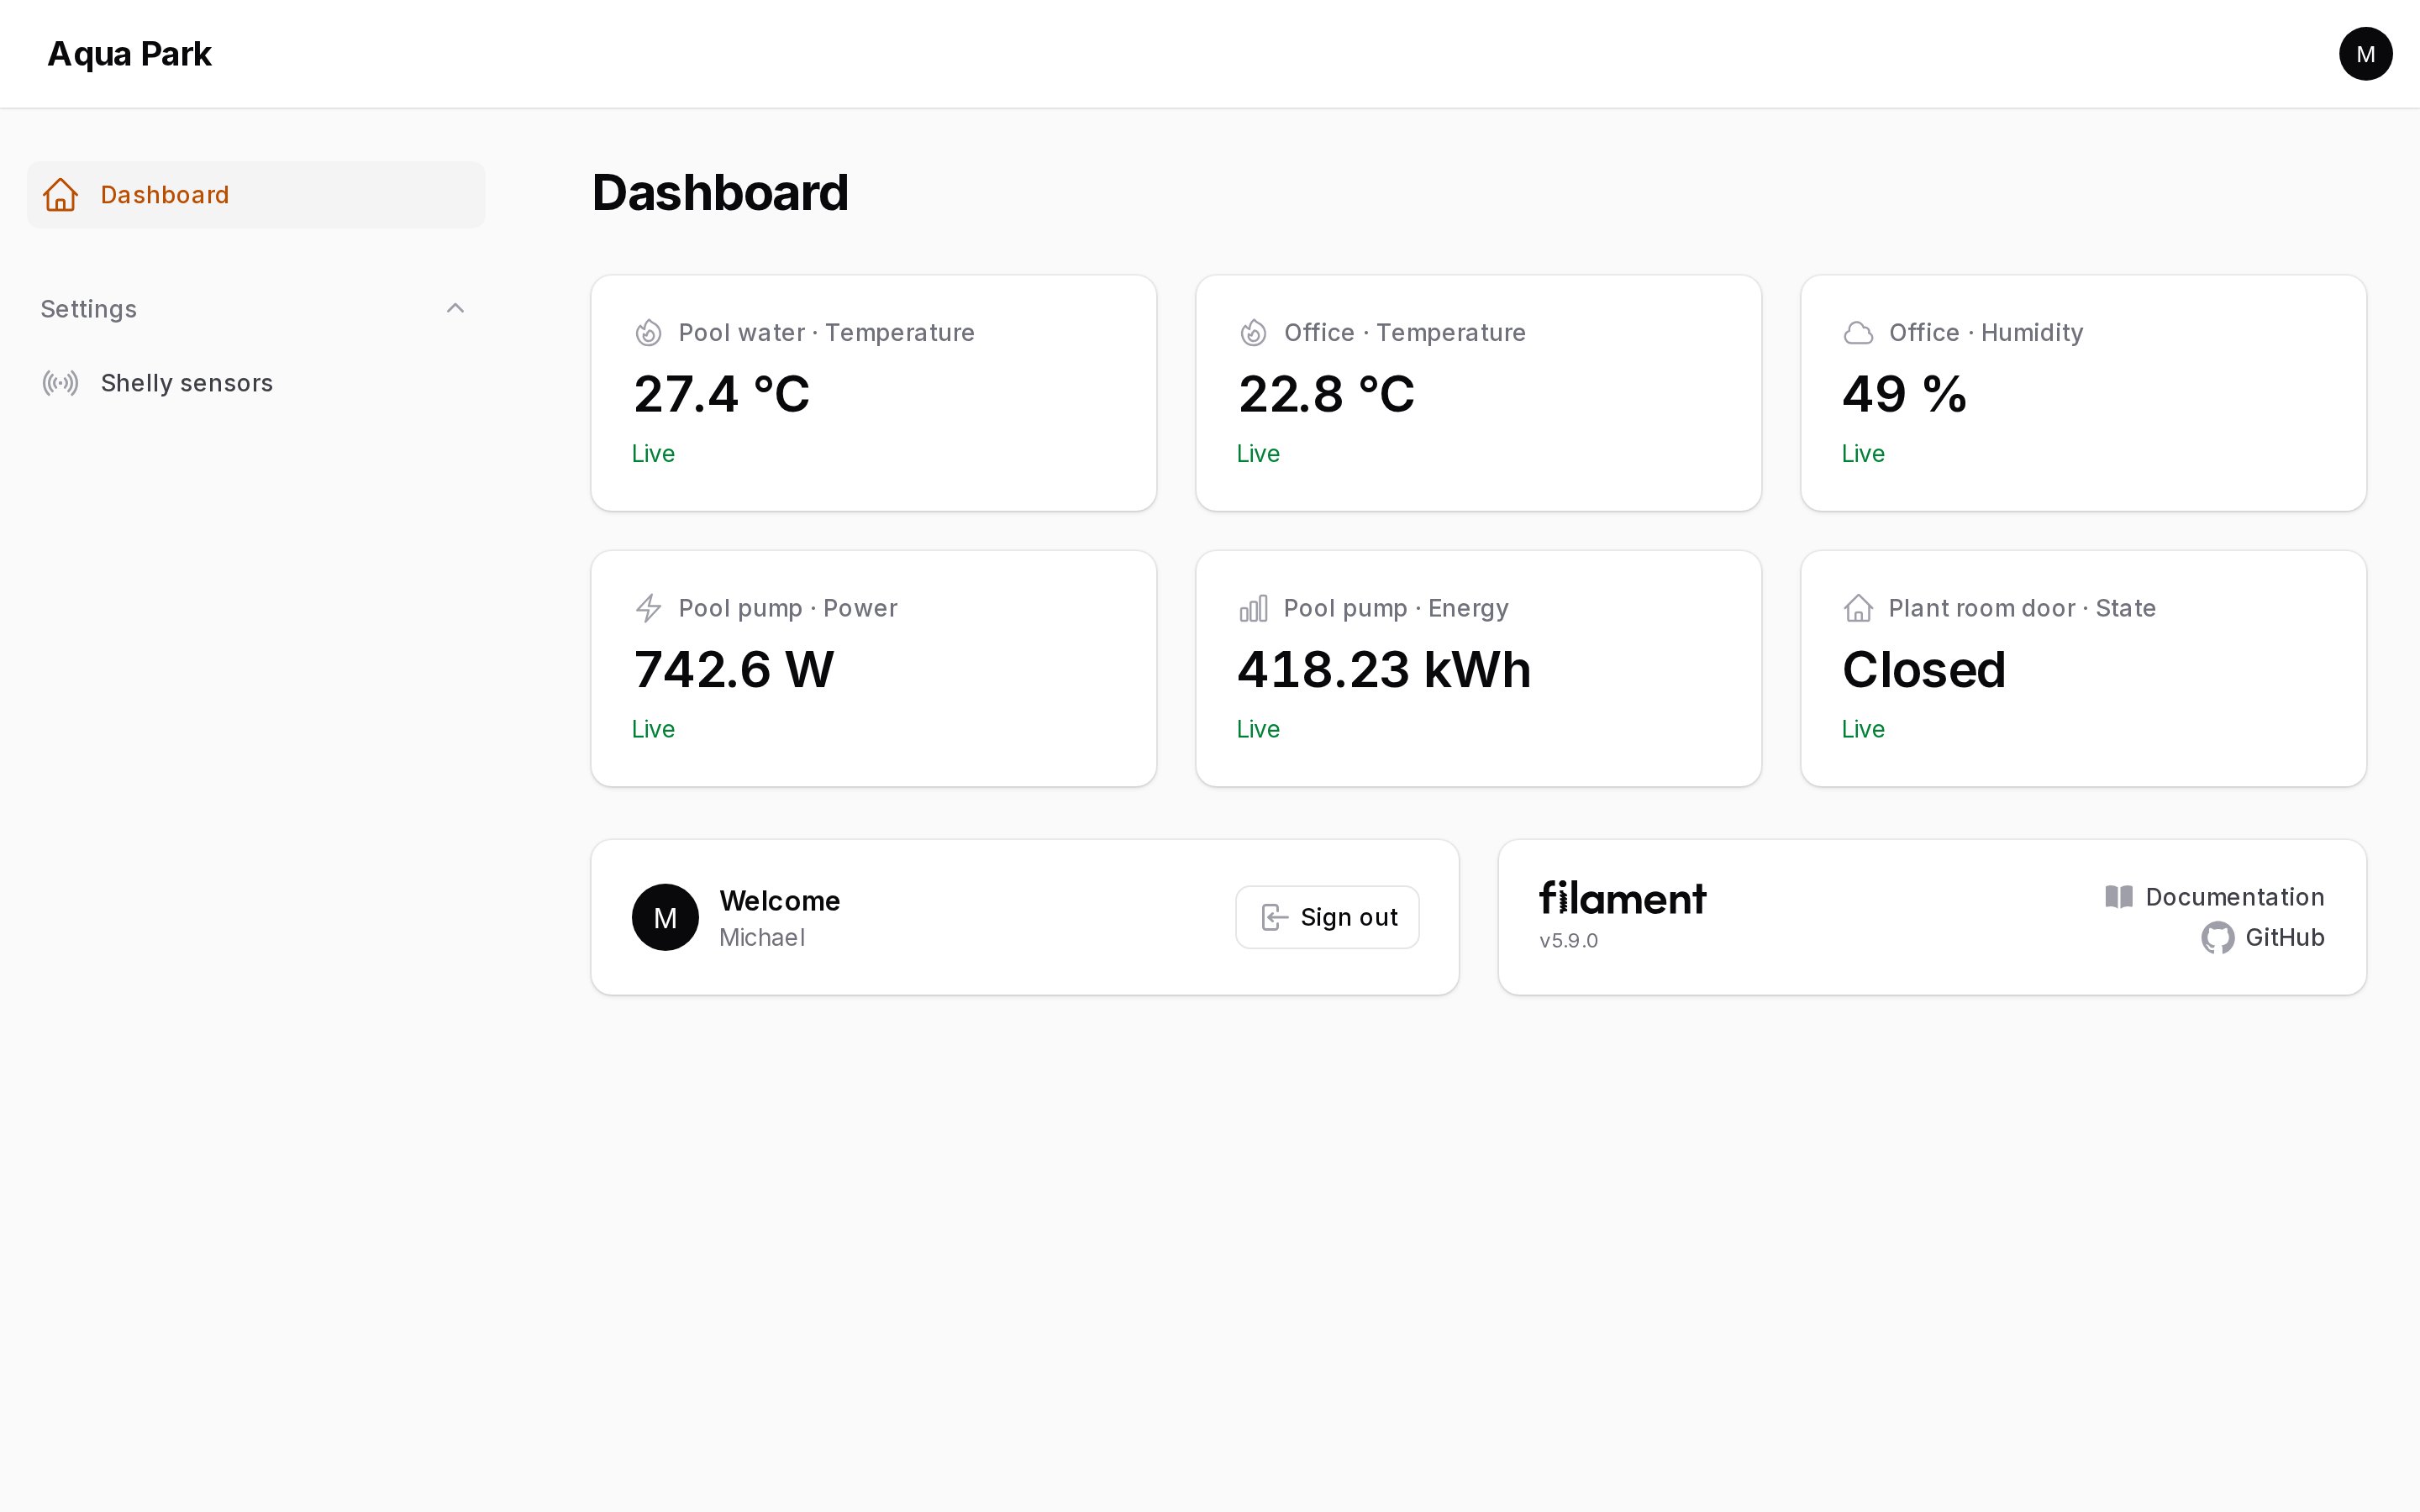Click bolt icon on Pool pump Power card
The image size is (2420, 1512).
tap(649, 608)
